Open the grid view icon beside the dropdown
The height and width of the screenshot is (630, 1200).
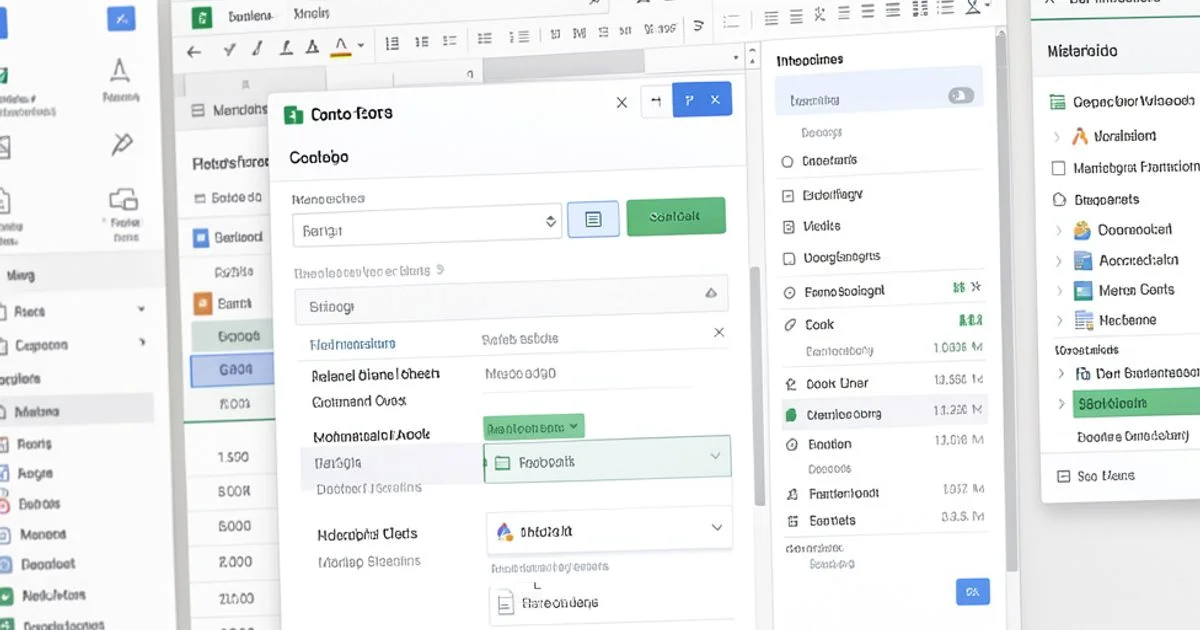click(593, 218)
